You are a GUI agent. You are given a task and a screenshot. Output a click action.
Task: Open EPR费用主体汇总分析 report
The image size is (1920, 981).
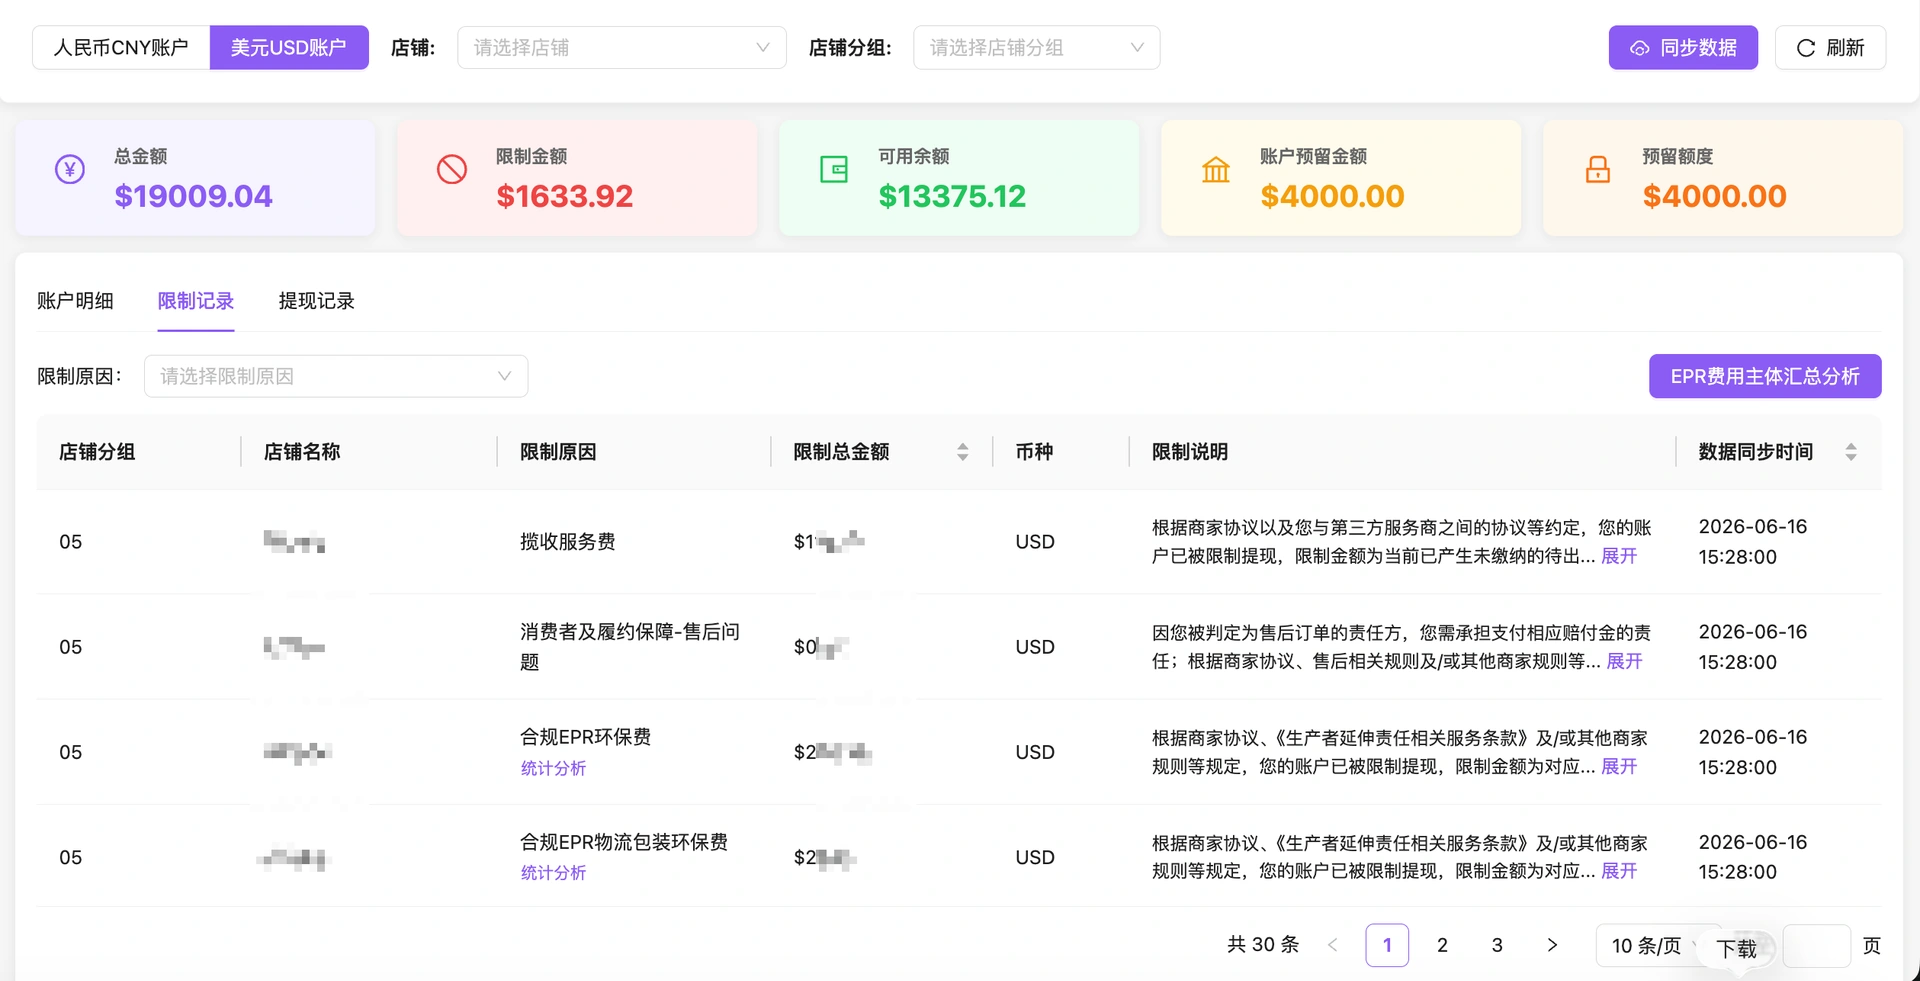coord(1765,376)
